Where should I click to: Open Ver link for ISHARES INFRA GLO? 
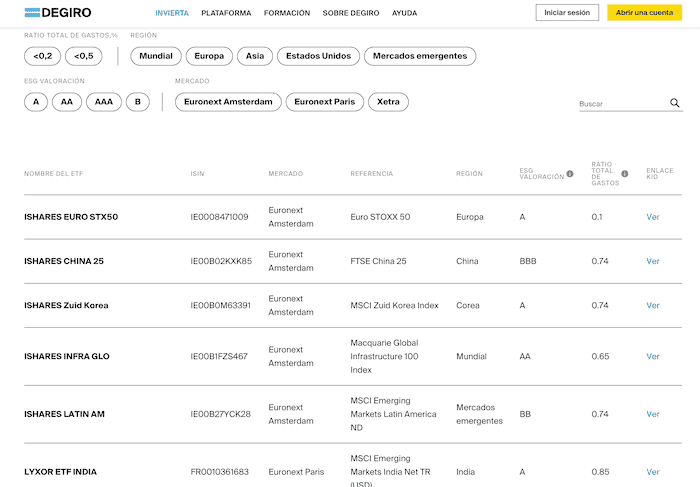[653, 356]
